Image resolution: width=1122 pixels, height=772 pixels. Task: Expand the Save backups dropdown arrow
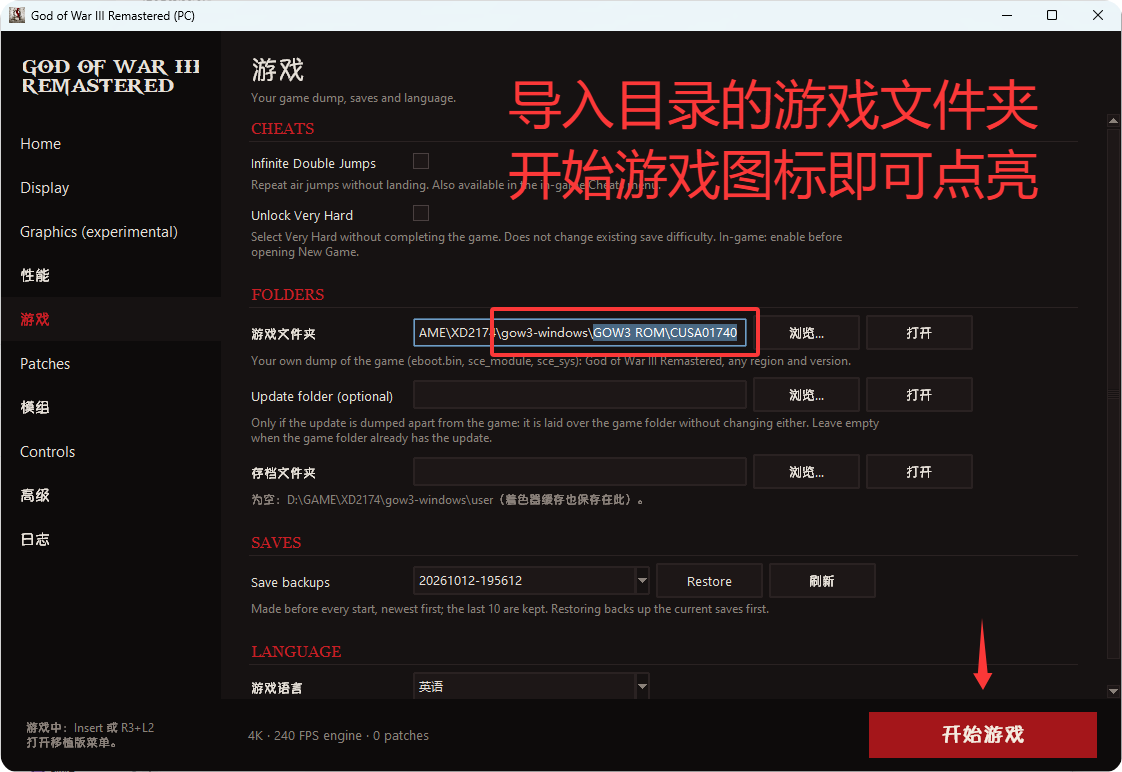[642, 580]
